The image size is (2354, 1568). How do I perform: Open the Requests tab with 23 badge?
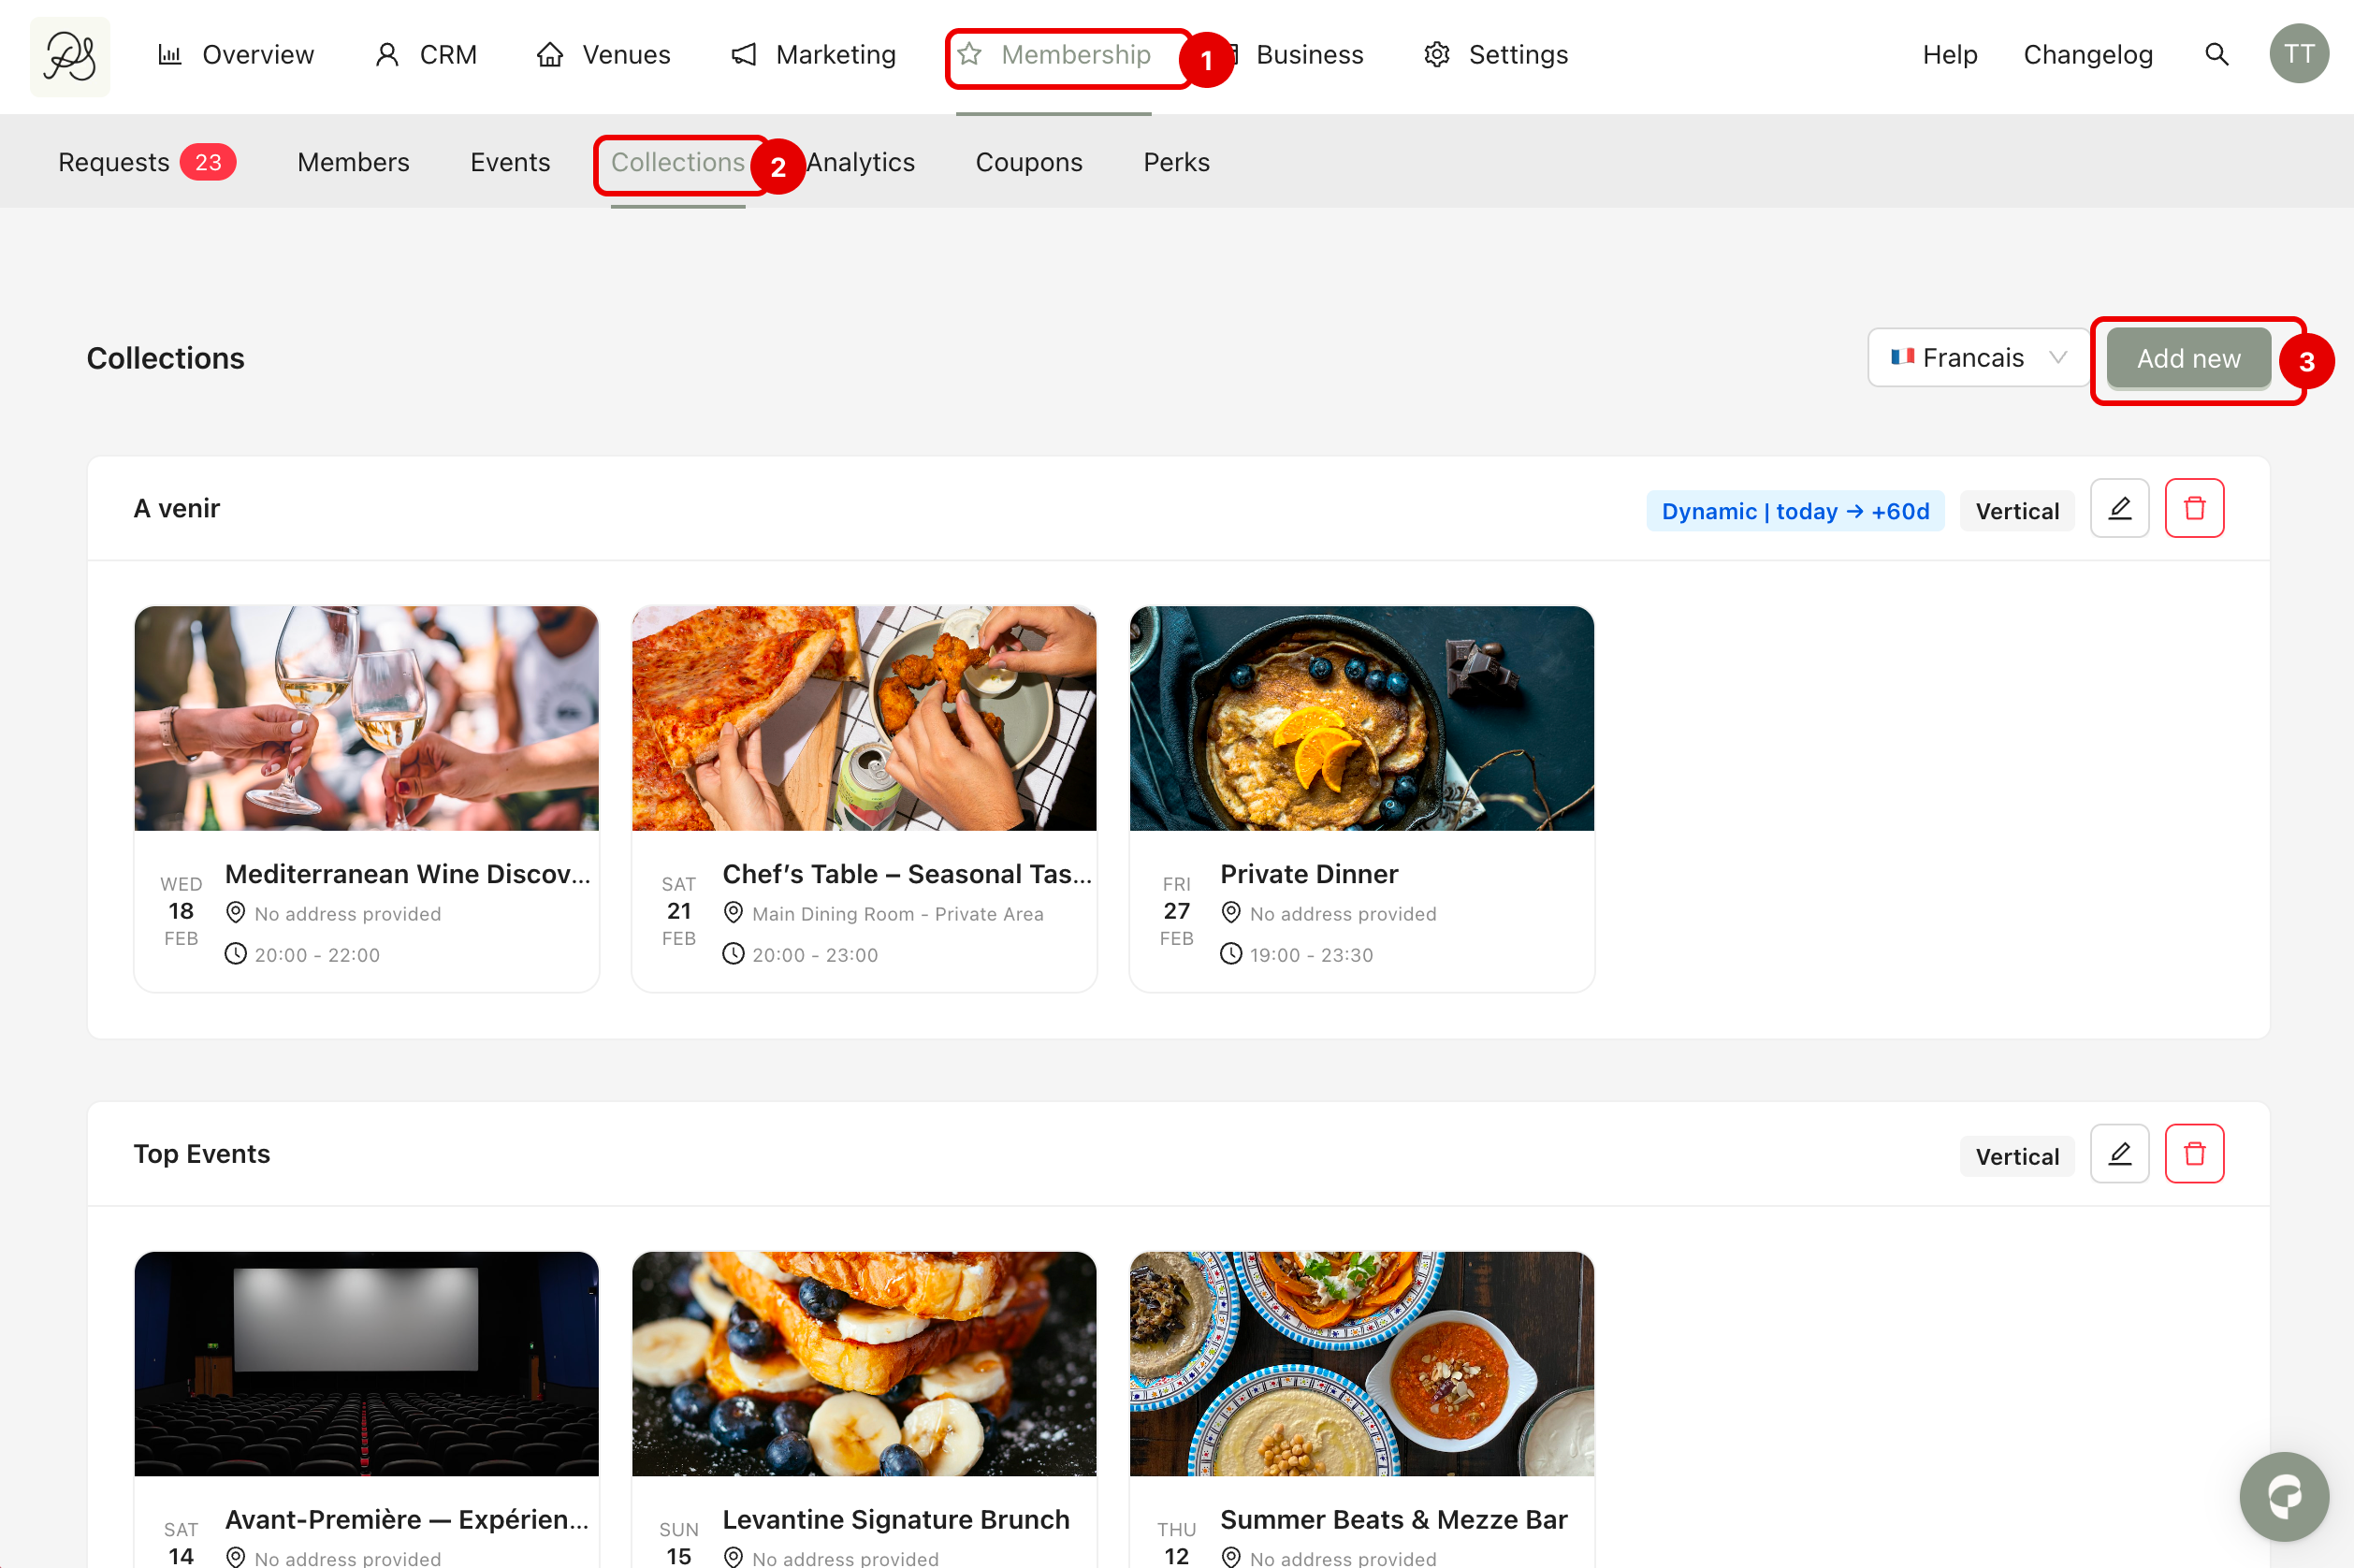tap(146, 162)
